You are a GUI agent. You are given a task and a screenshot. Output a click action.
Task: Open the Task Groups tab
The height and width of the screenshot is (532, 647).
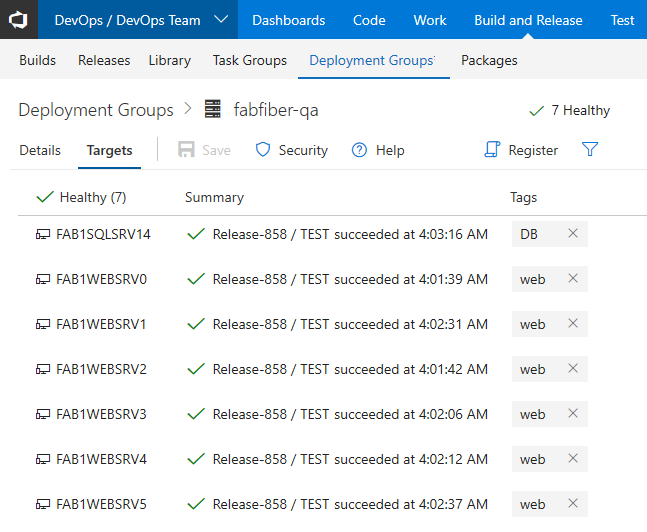(x=250, y=60)
